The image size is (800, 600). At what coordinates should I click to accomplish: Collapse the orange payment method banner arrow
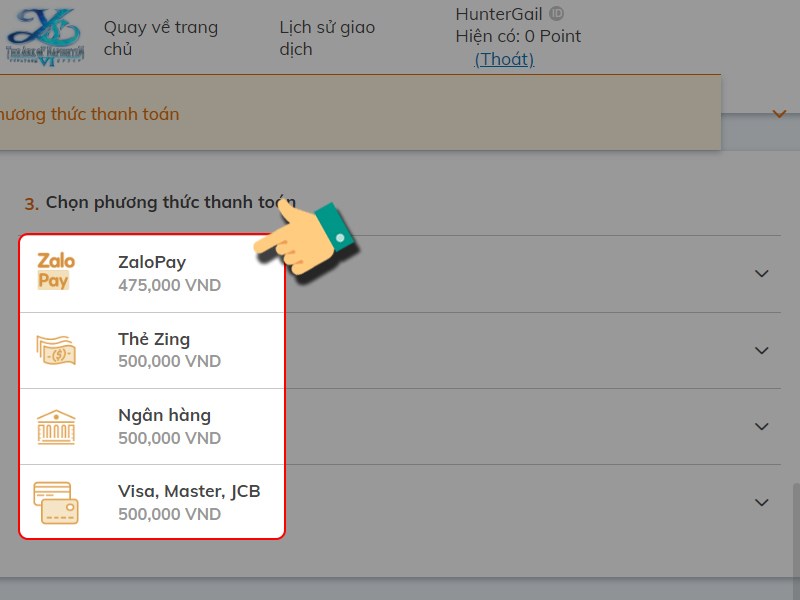(779, 114)
